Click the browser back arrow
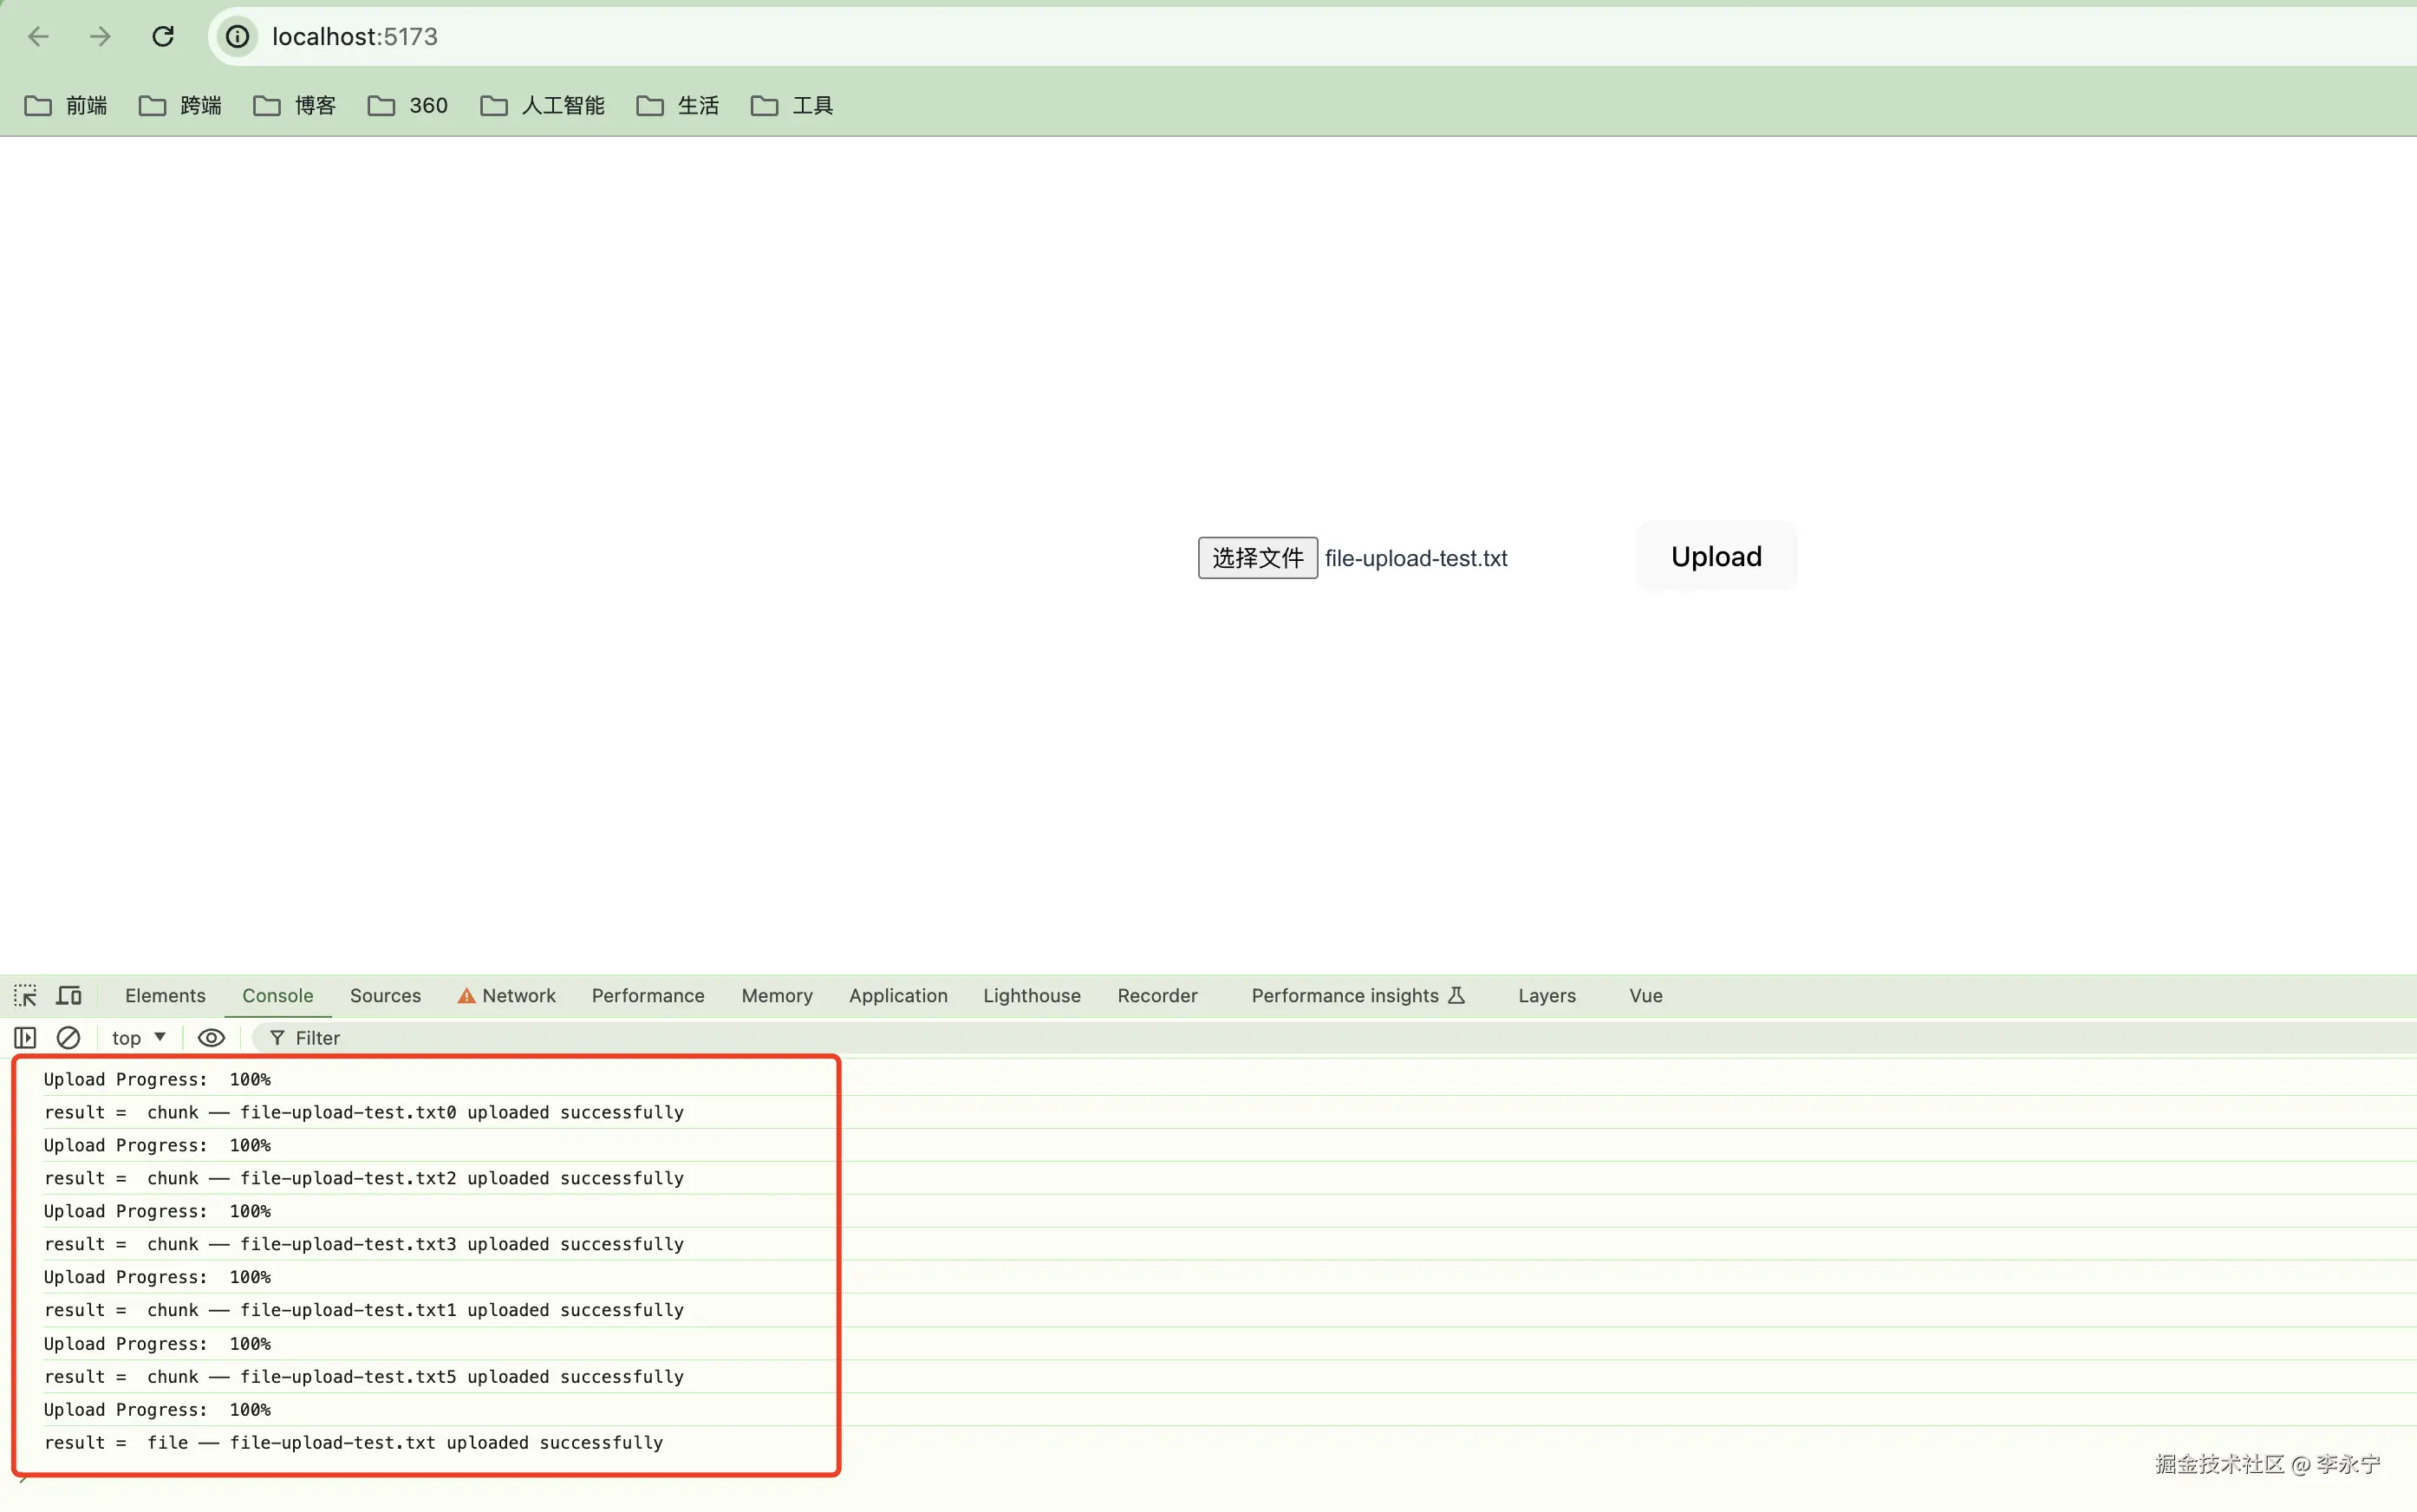The image size is (2417, 1512). 38,37
